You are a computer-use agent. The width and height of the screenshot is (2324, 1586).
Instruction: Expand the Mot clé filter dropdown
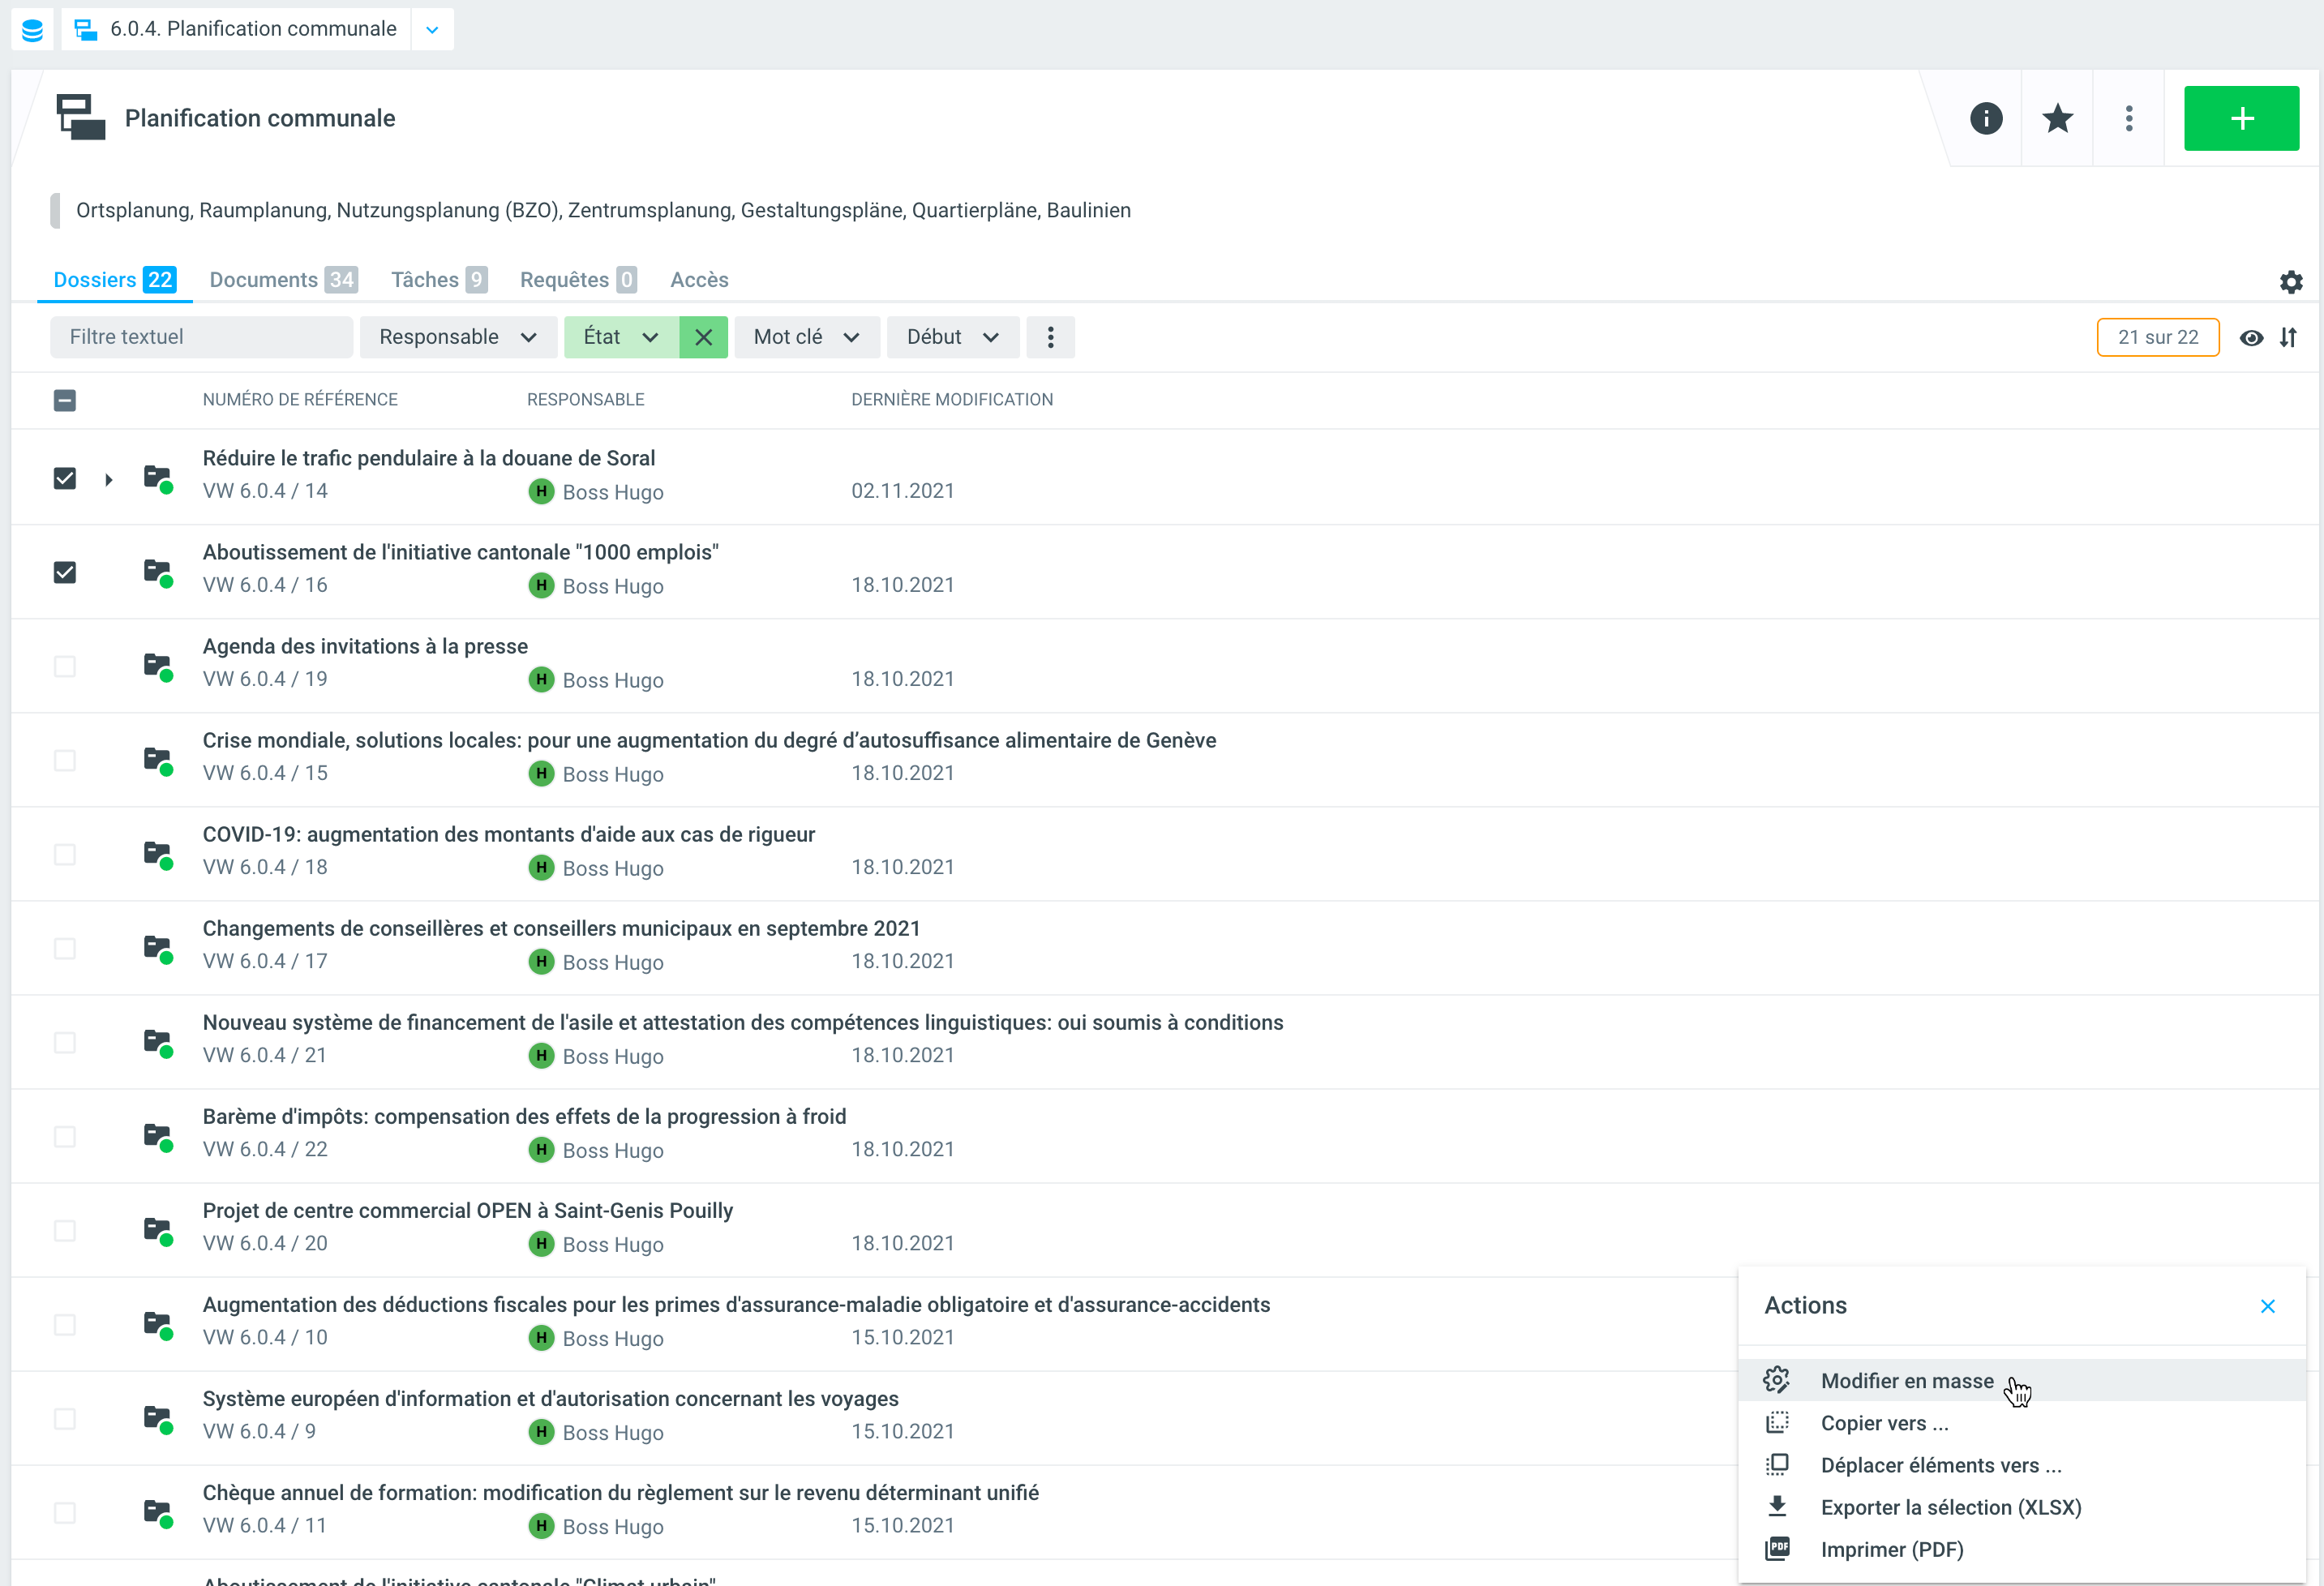806,337
